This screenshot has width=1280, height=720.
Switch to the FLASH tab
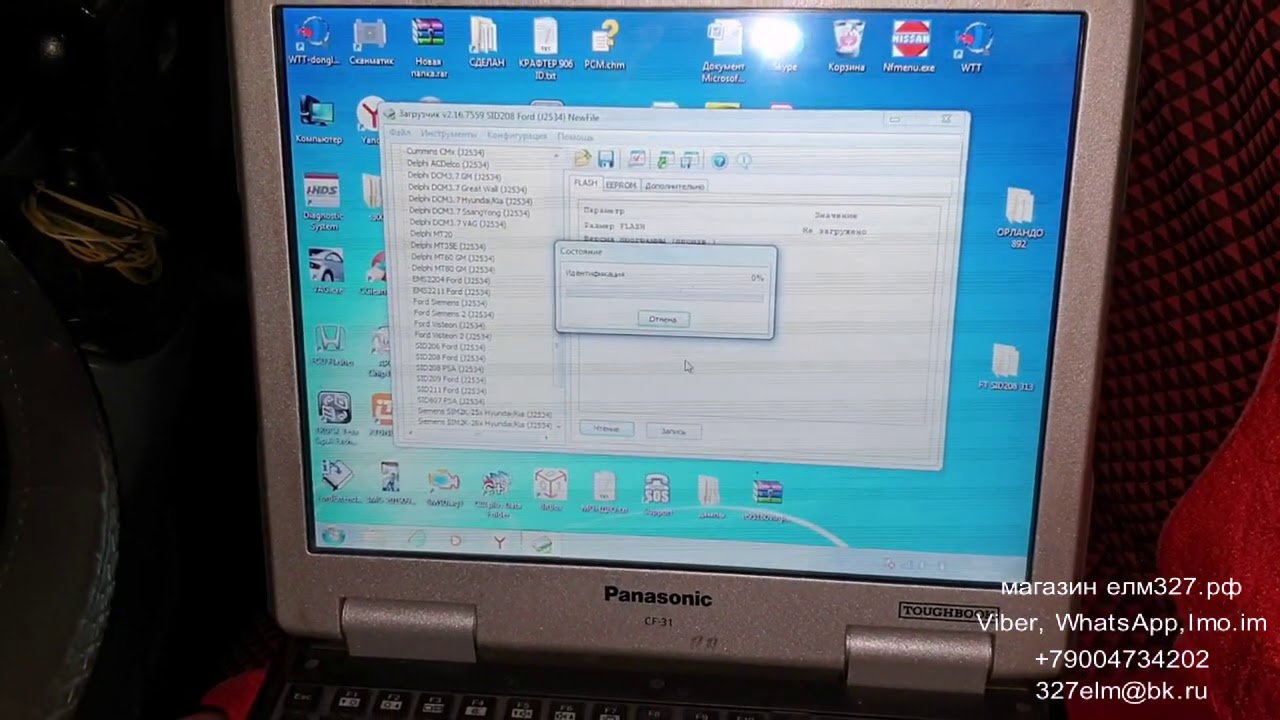pyautogui.click(x=585, y=184)
